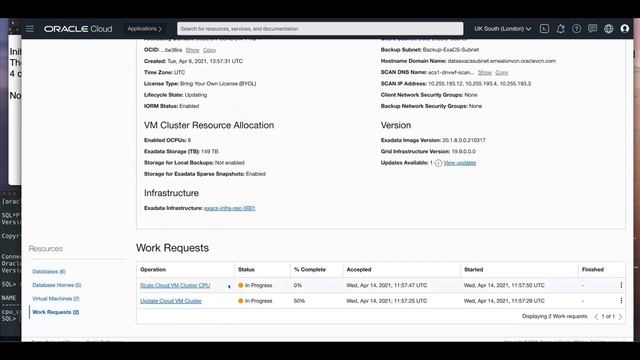Click the Exadata Image Version value
The image size is (640, 360).
[x=464, y=140]
